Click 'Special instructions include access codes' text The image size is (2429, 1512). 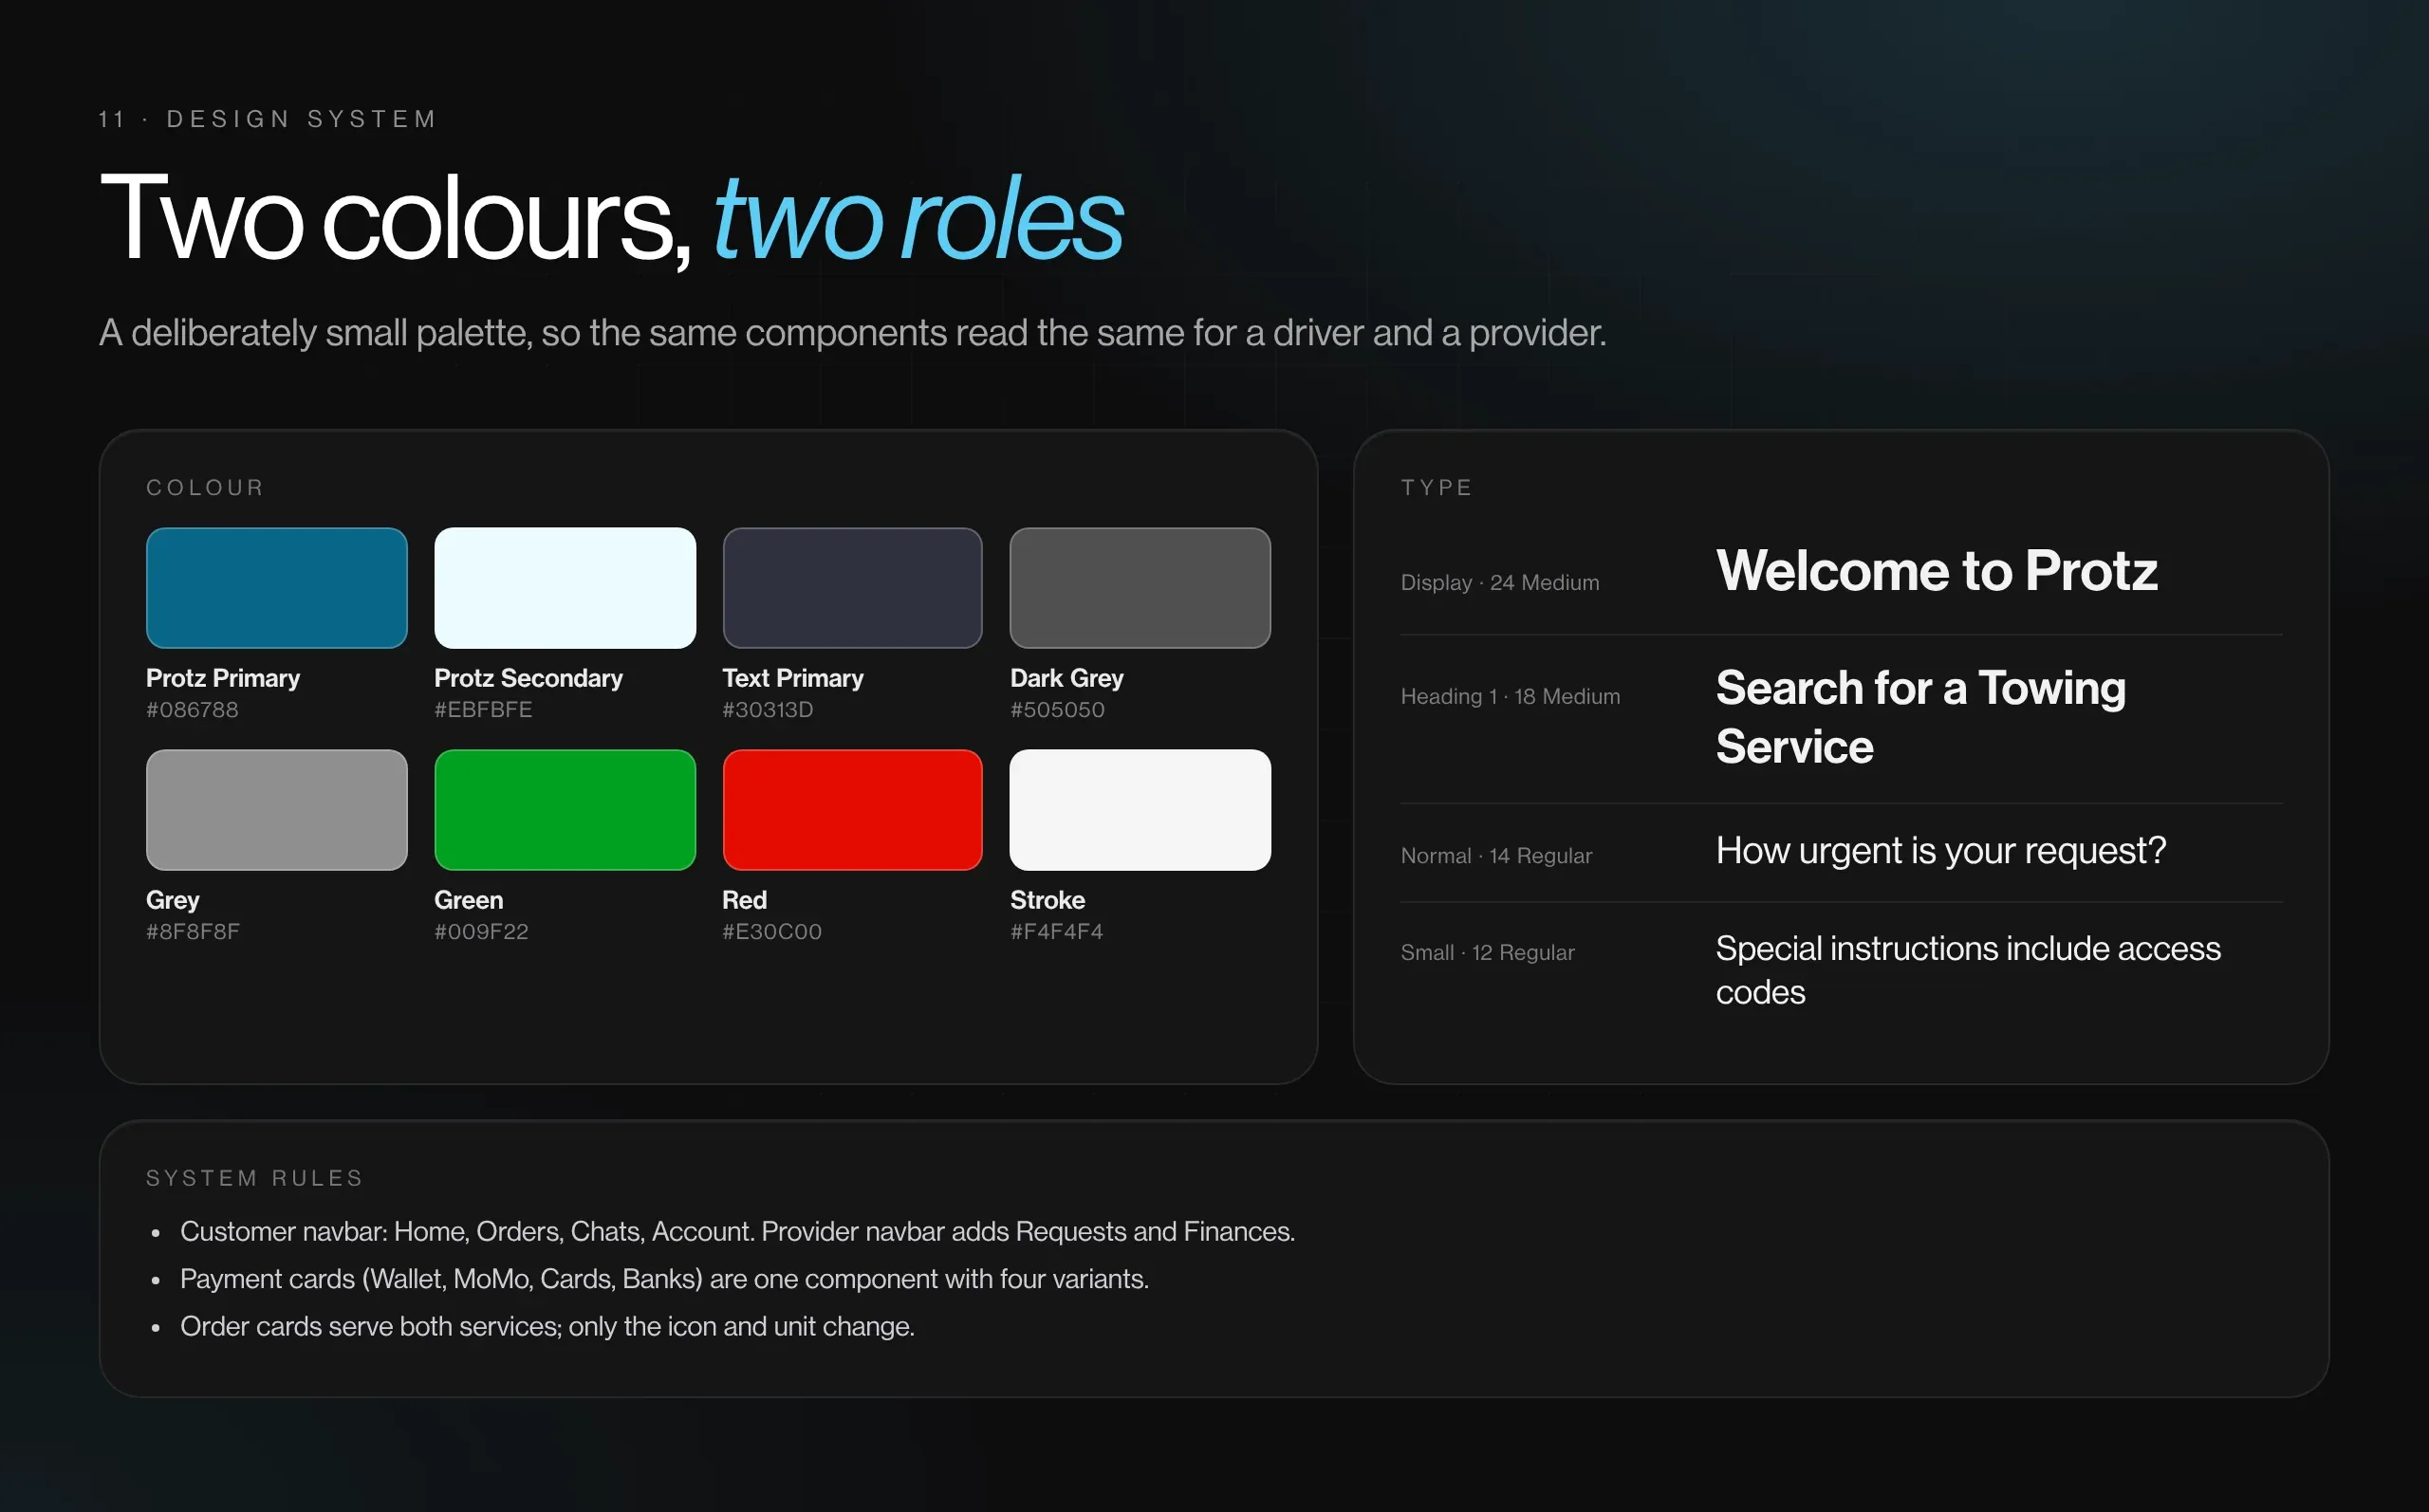tap(1968, 970)
